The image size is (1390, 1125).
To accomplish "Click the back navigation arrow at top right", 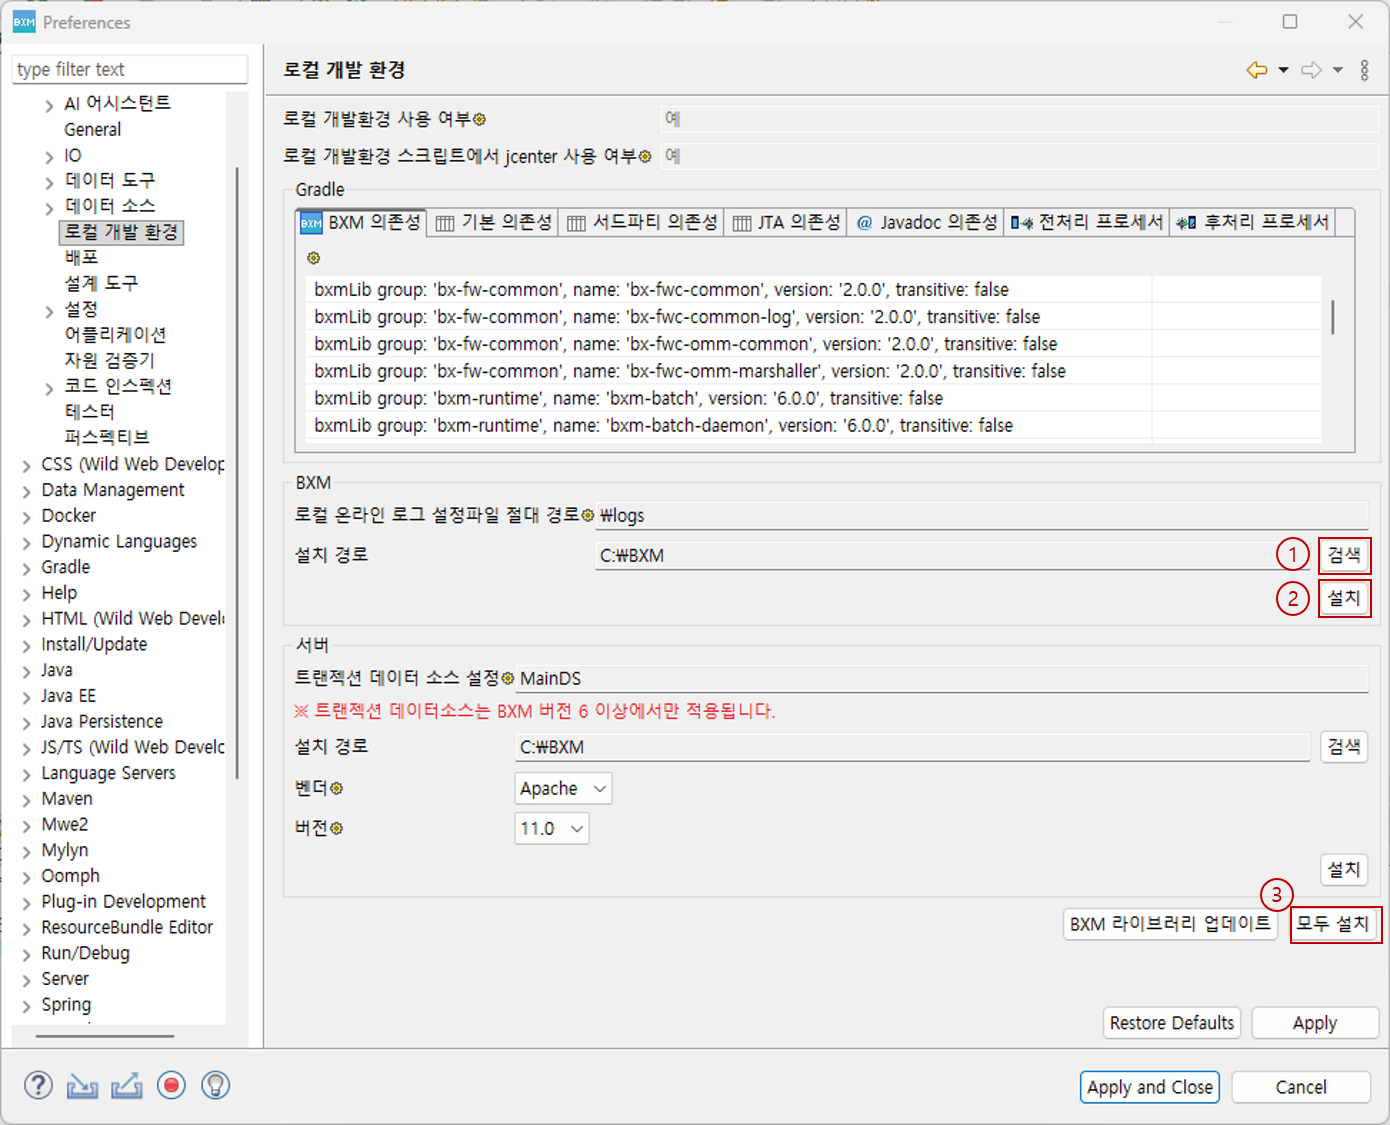I will [1256, 70].
